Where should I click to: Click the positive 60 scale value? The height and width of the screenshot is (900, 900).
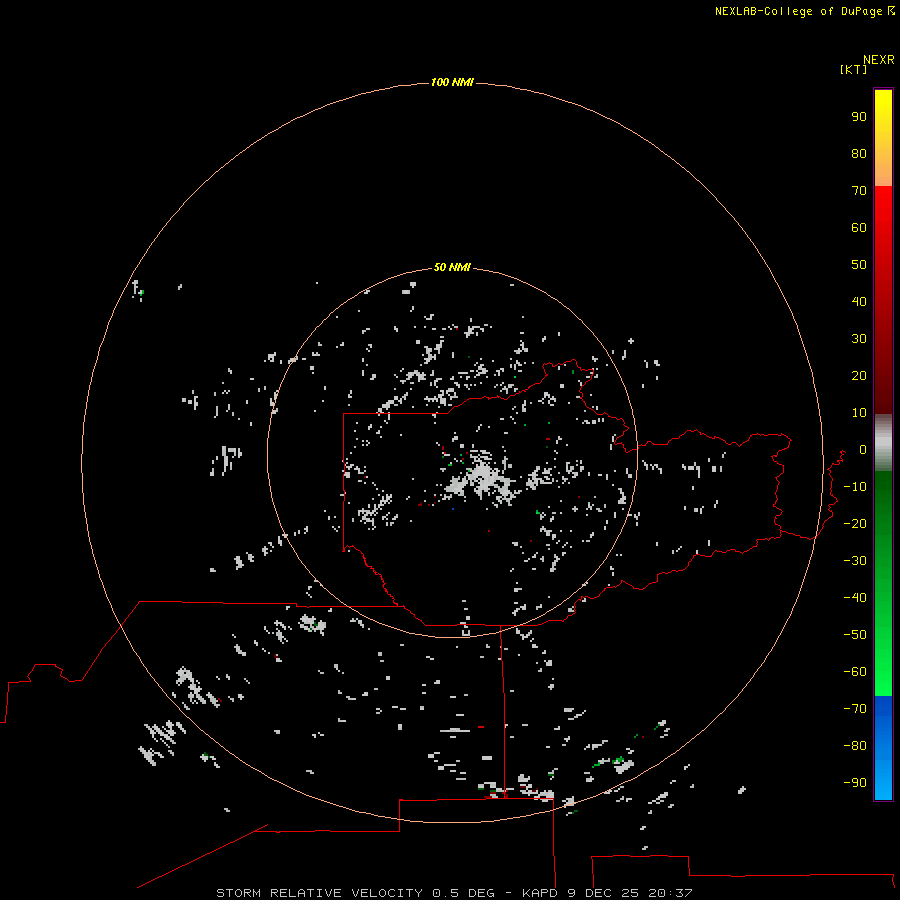click(x=859, y=227)
